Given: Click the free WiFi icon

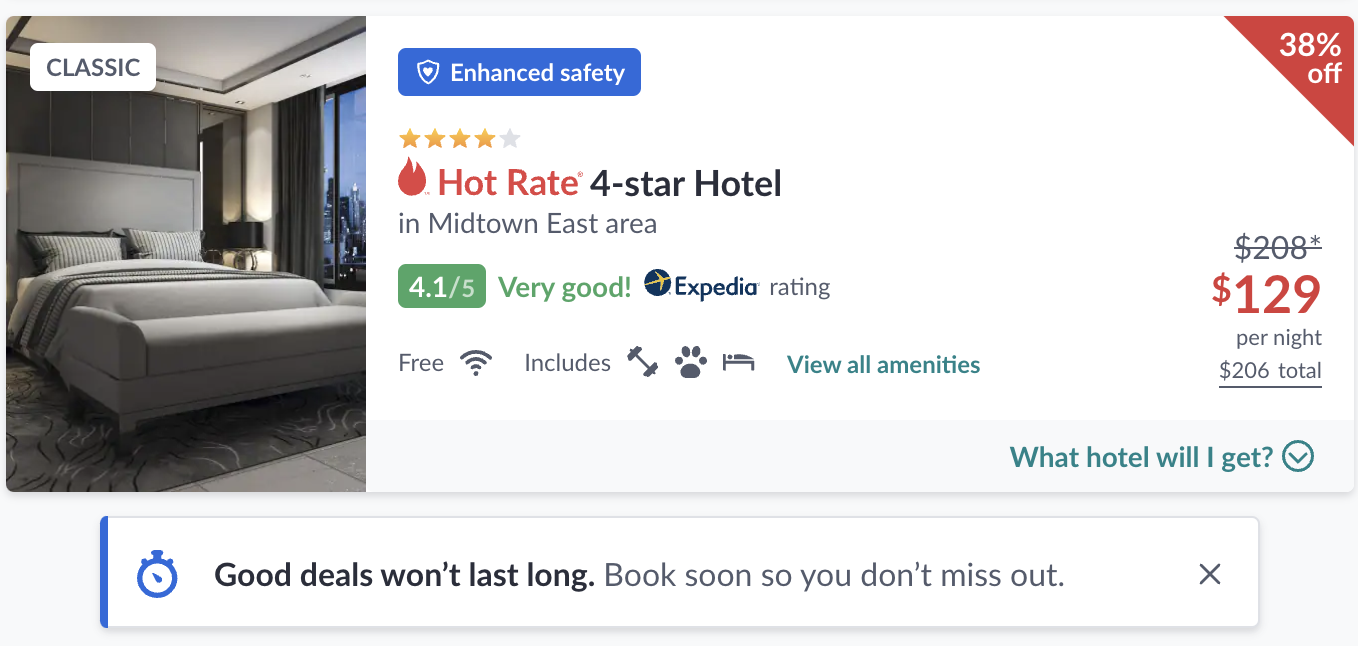Looking at the screenshot, I should click(476, 363).
